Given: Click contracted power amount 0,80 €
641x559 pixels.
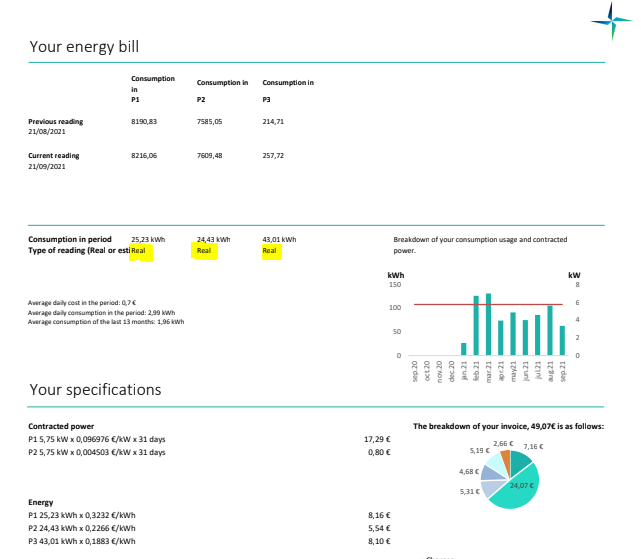Looking at the screenshot, I should pos(379,452).
